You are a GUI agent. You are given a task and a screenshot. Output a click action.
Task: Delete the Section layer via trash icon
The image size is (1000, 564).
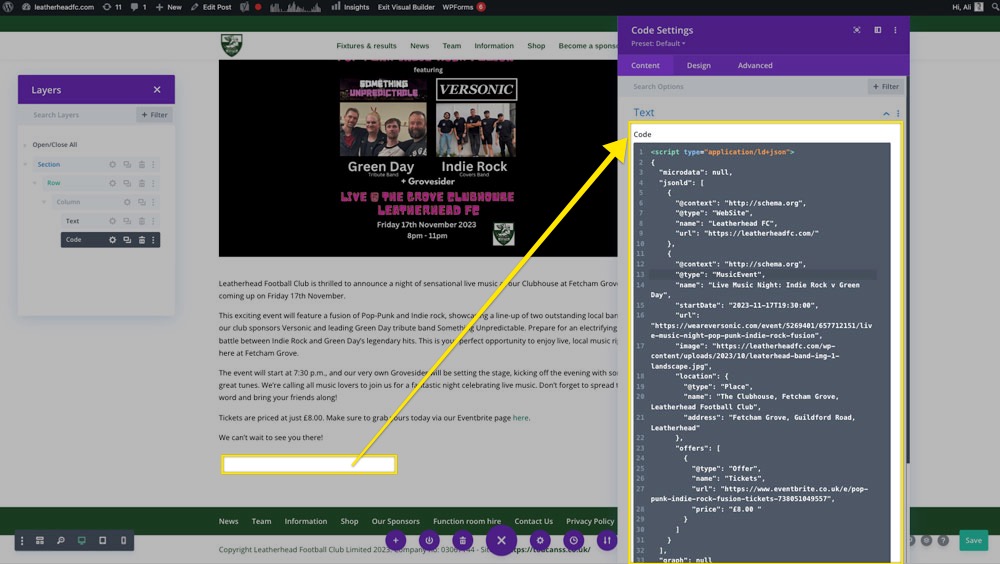(142, 165)
